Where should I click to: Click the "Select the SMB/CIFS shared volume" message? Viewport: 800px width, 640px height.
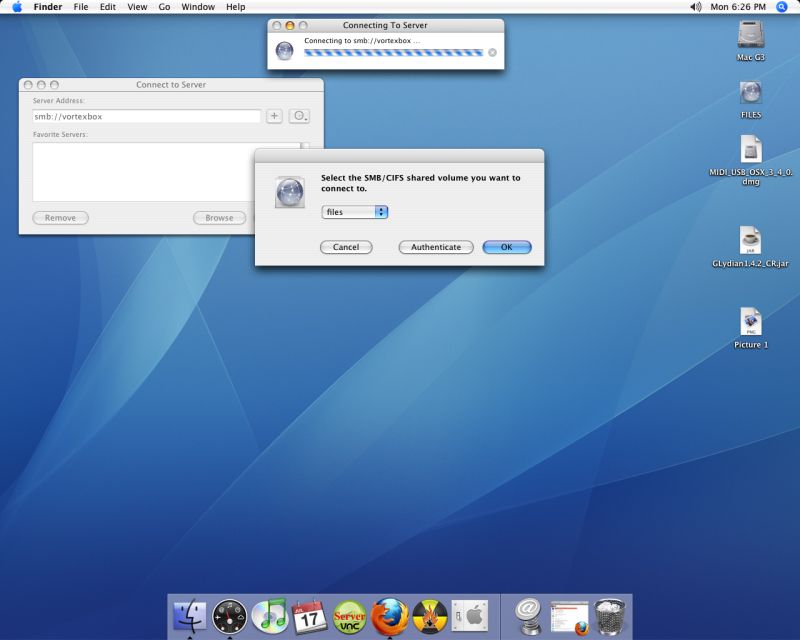coord(420,183)
